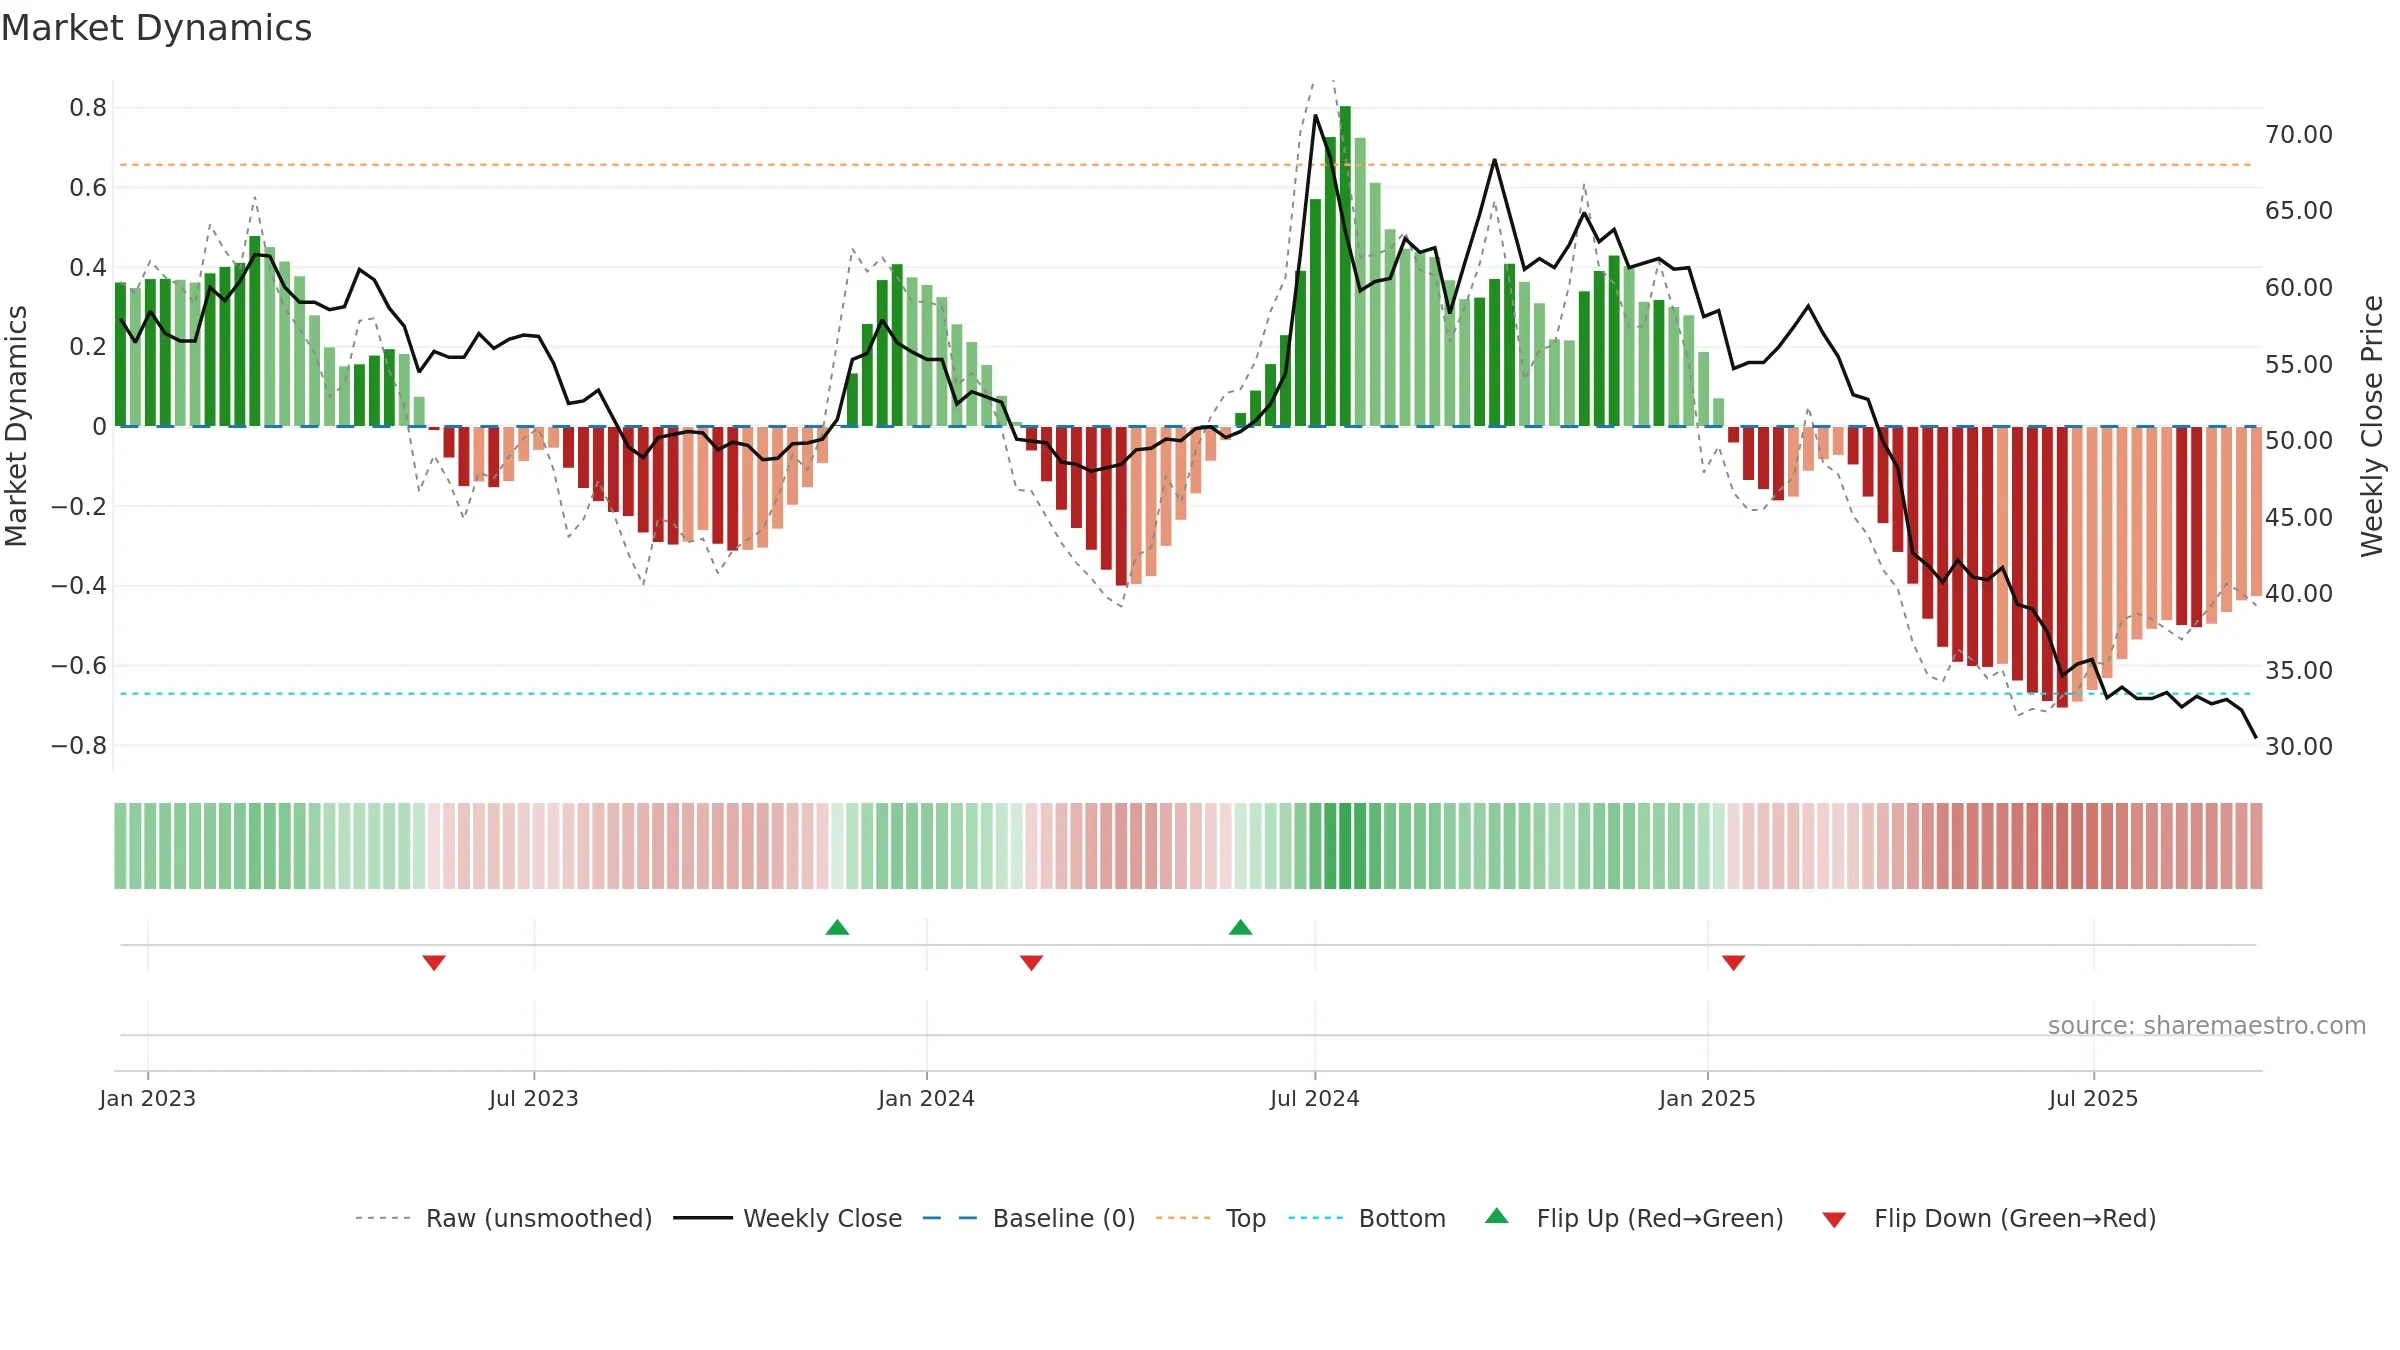This screenshot has height=1350, width=2400.
Task: Click the red Flip Down legend triangle icon
Action: coord(1834,1220)
